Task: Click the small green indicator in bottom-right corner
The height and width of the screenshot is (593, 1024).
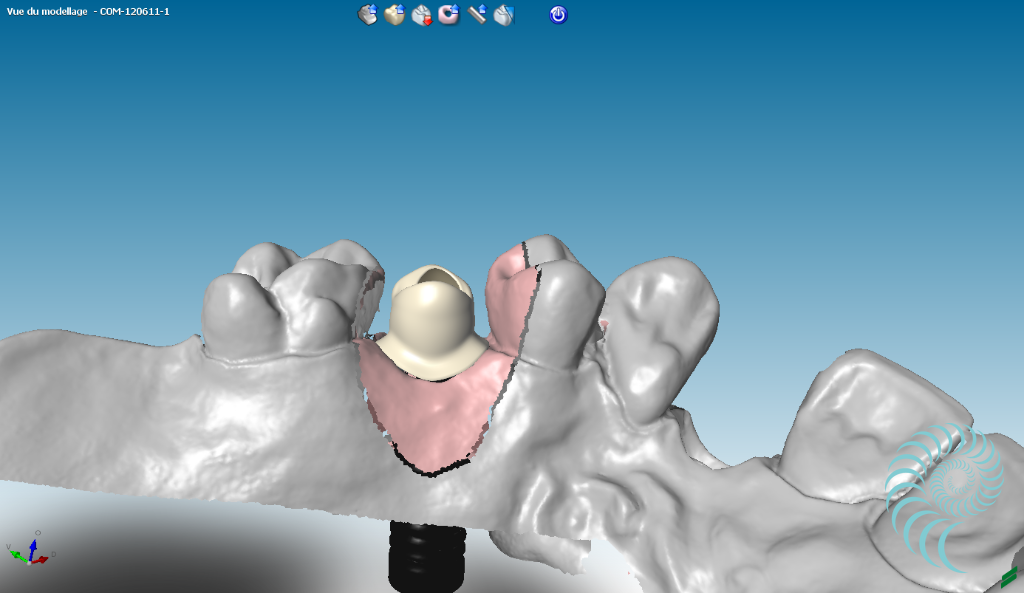Action: tap(1008, 577)
